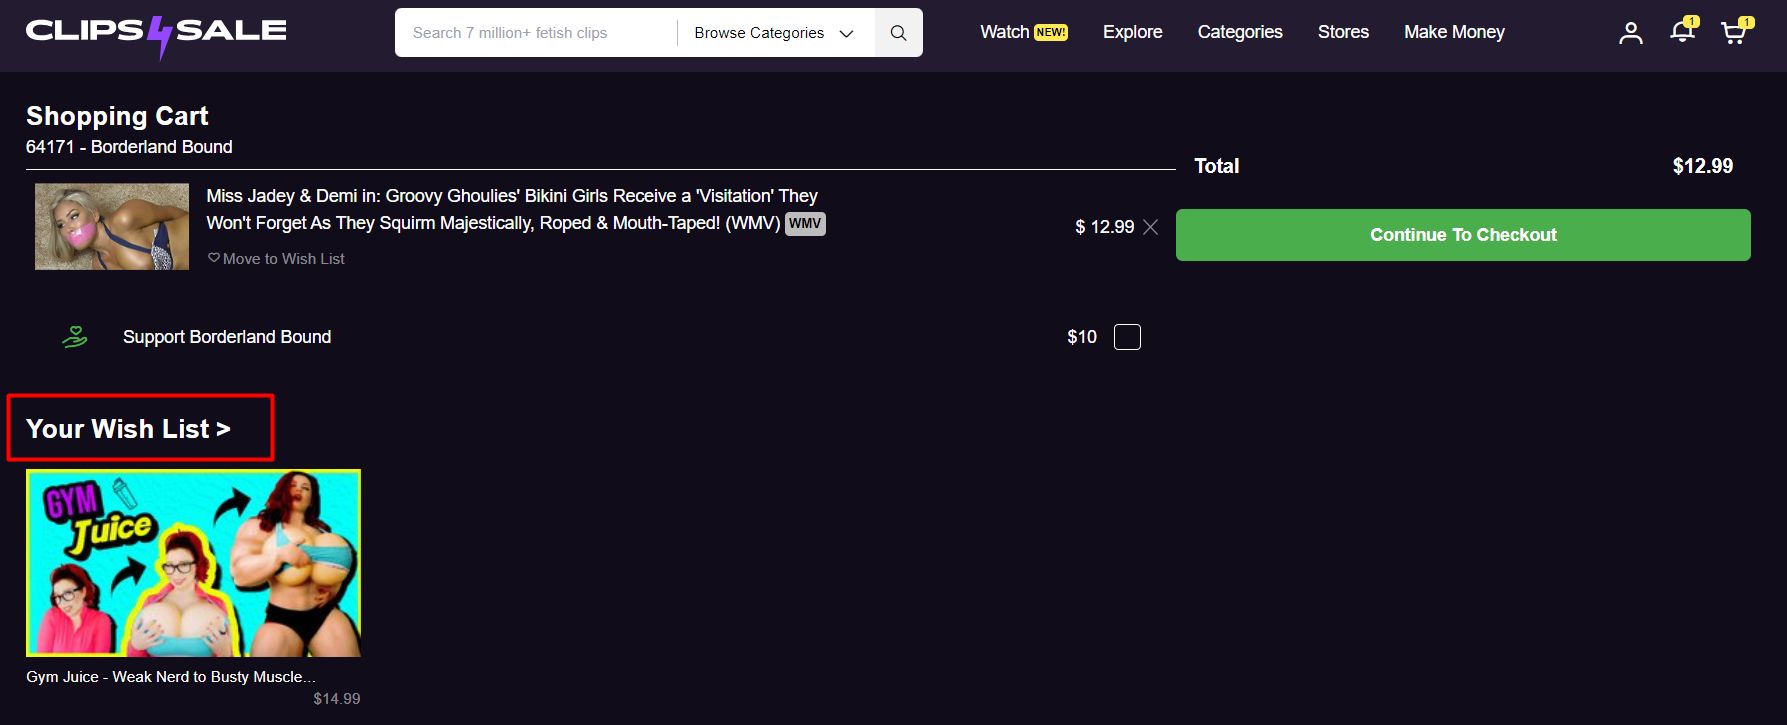Open the Stores menu item
This screenshot has width=1787, height=725.
pos(1343,32)
